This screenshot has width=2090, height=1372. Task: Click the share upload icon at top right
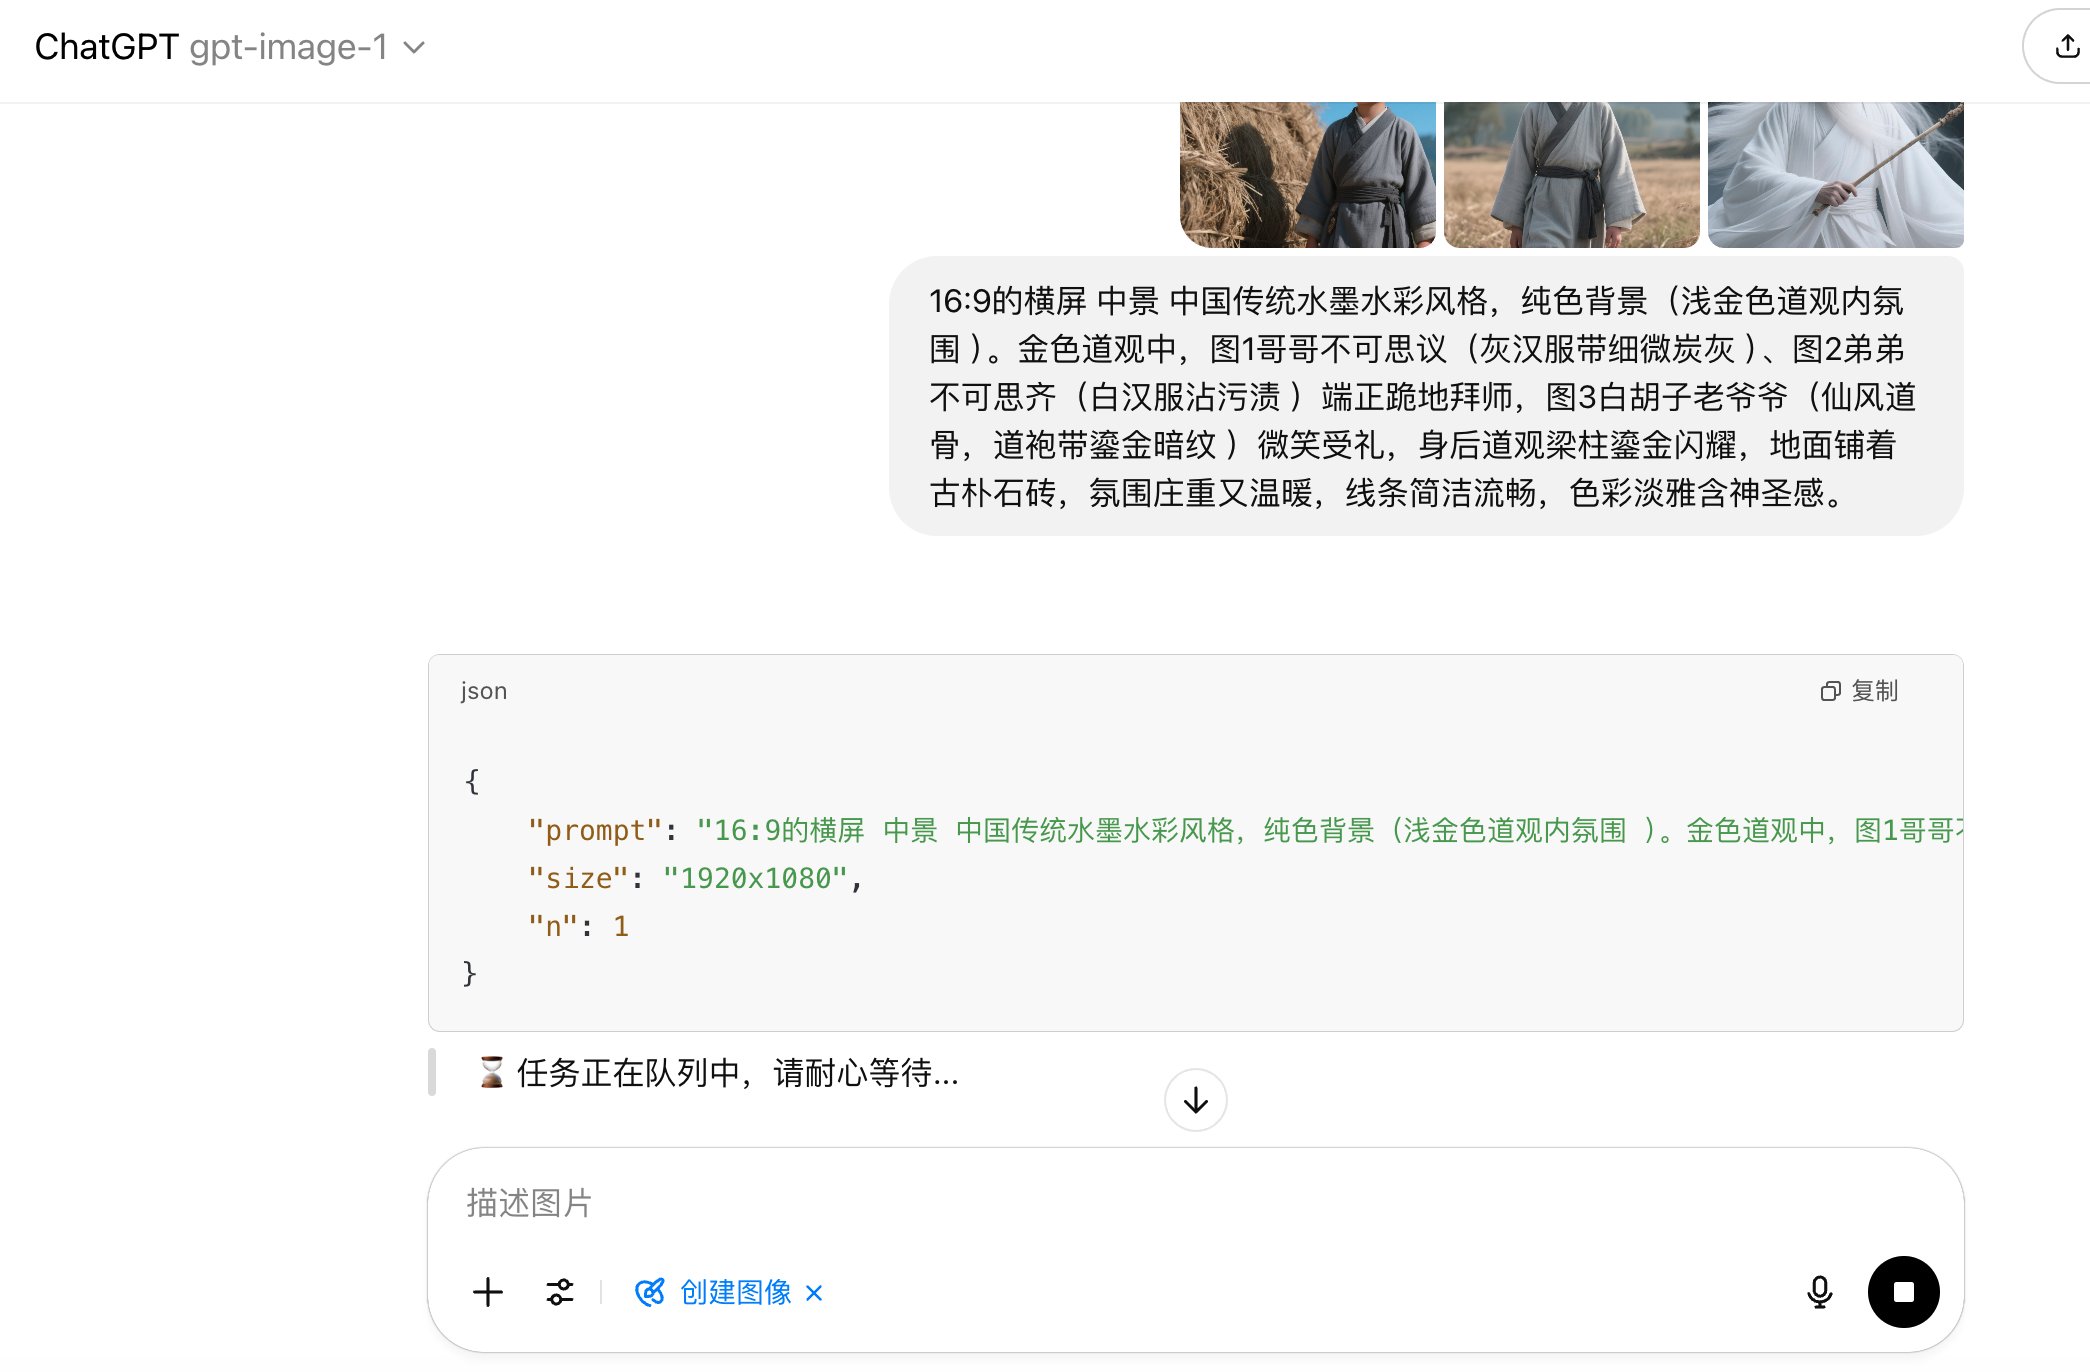[x=2067, y=46]
